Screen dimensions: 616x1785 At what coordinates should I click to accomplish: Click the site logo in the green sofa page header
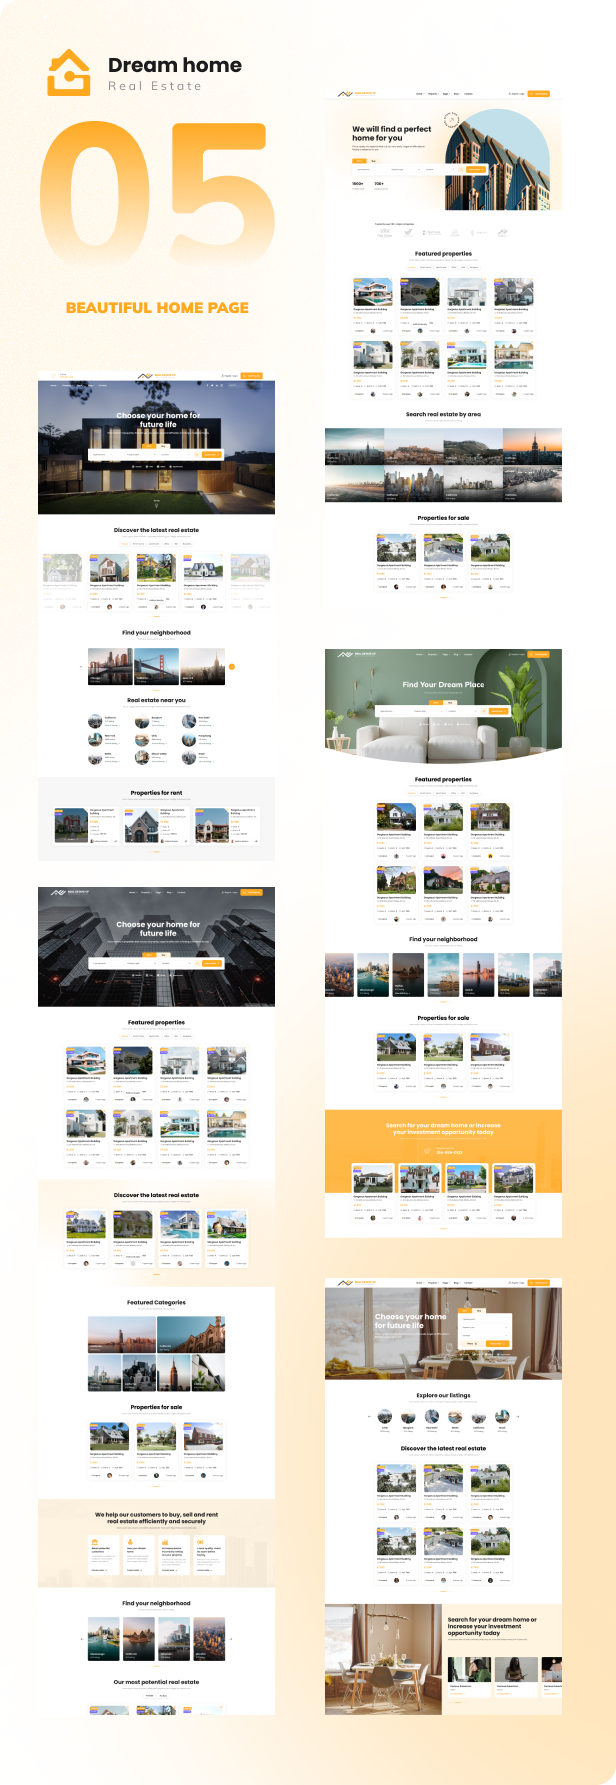pos(345,655)
